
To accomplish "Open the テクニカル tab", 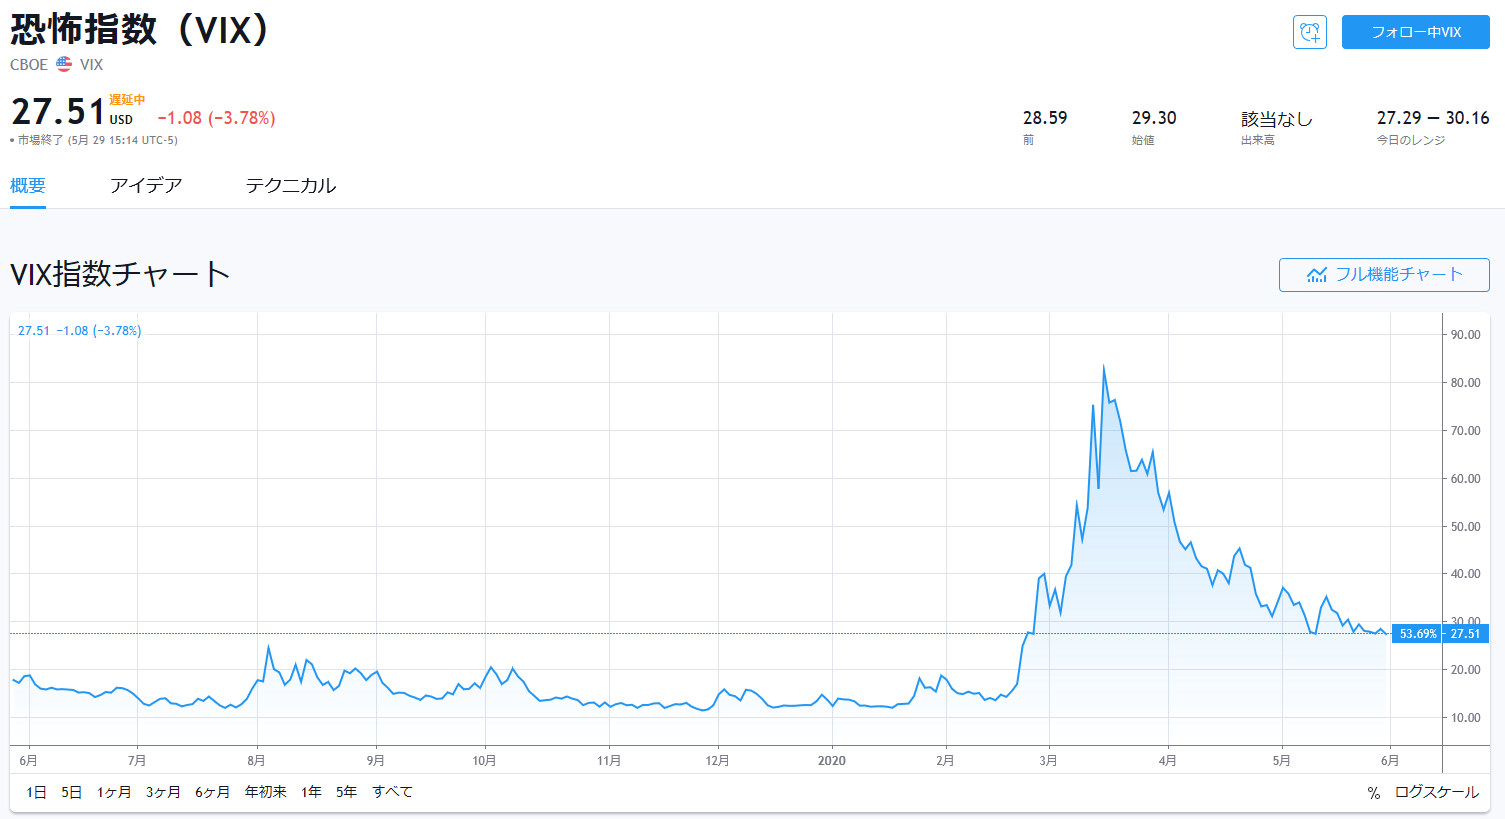I will click(291, 186).
